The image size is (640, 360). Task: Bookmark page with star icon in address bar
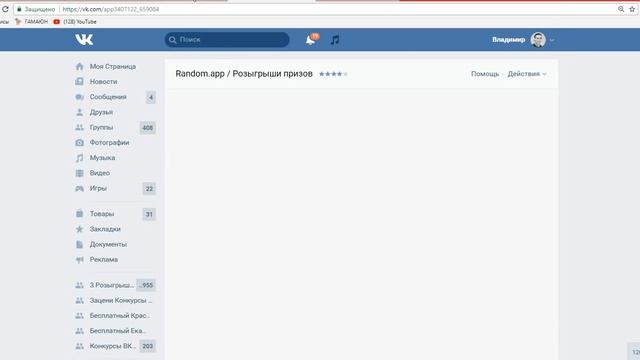pyautogui.click(x=632, y=9)
